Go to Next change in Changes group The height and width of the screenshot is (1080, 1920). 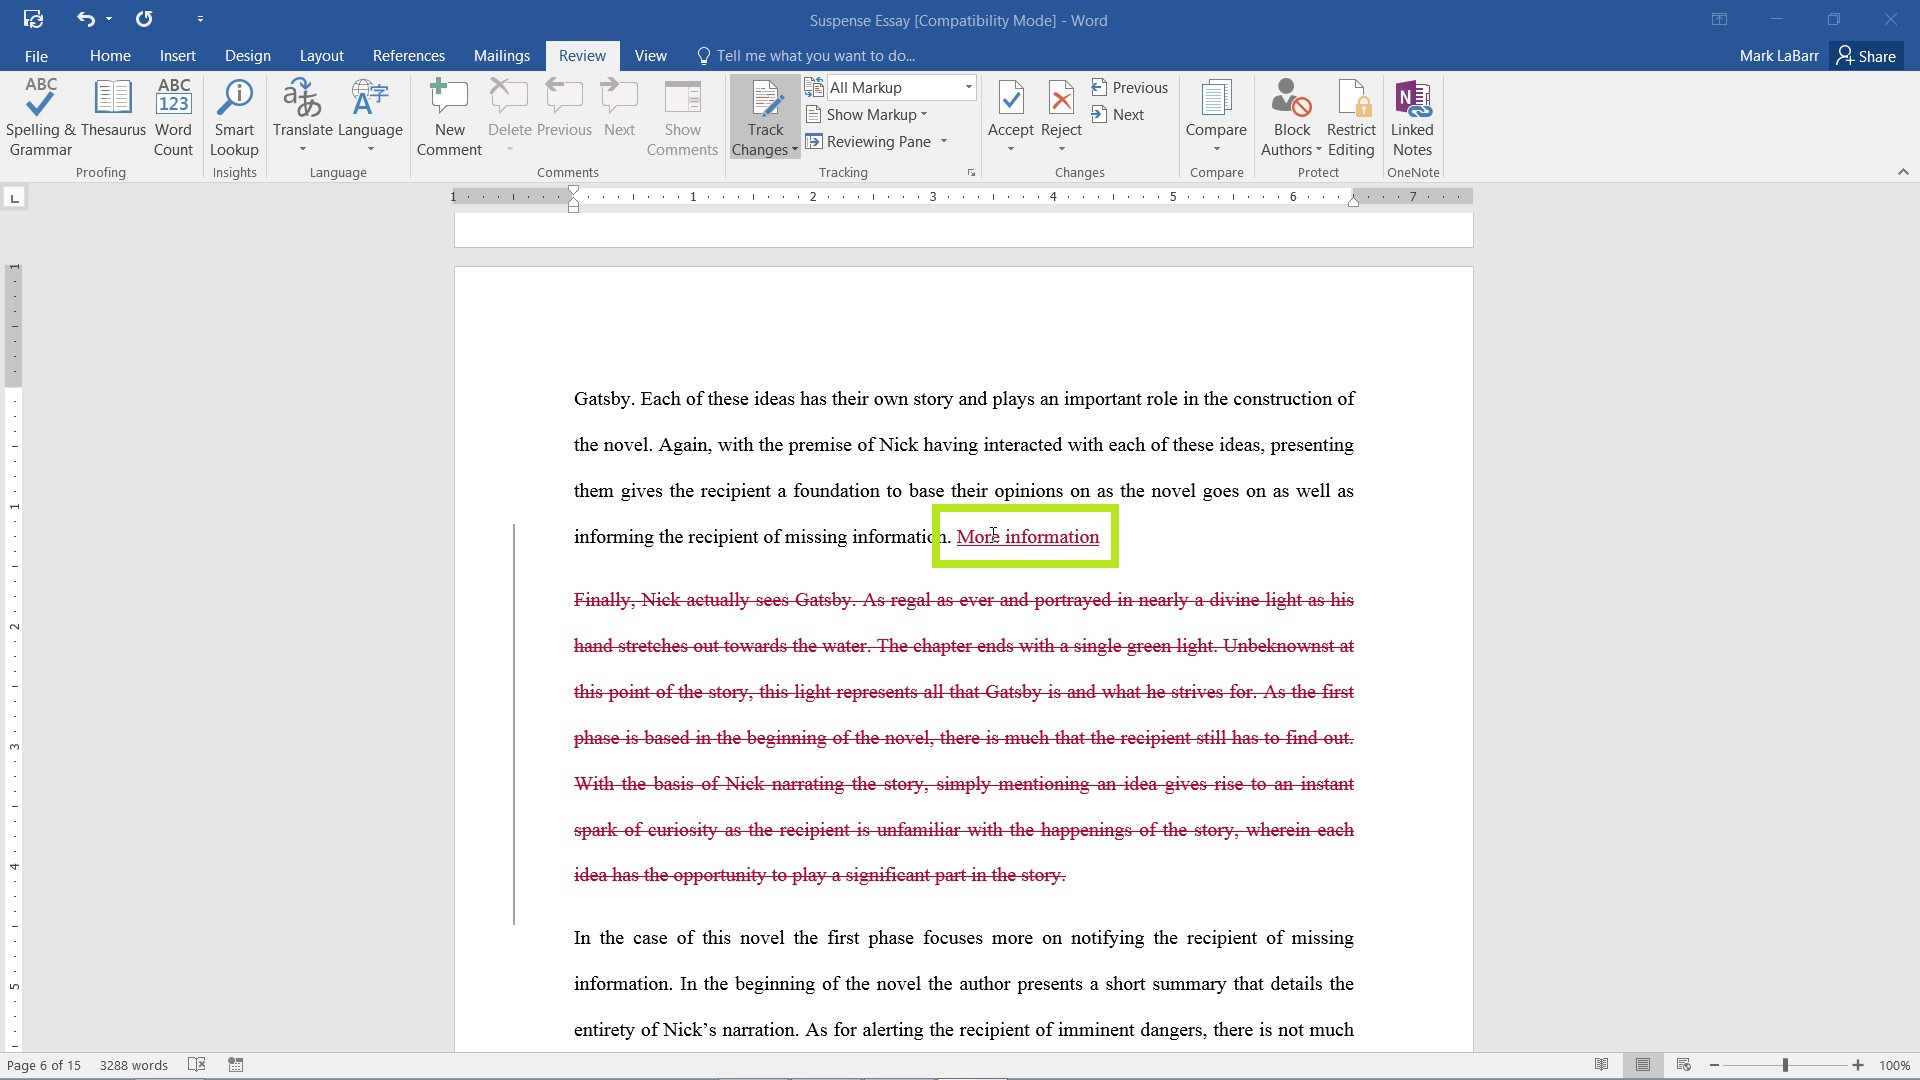pyautogui.click(x=1117, y=115)
